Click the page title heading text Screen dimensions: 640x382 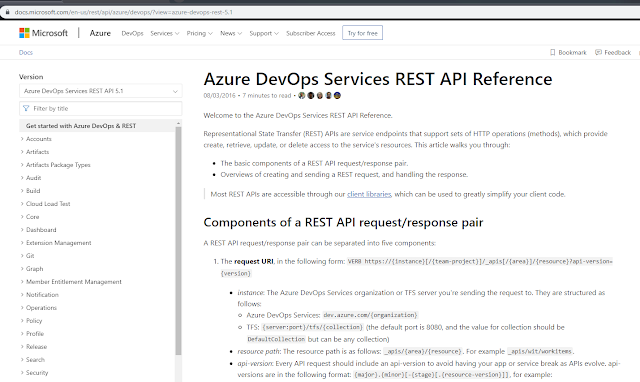[x=378, y=79]
